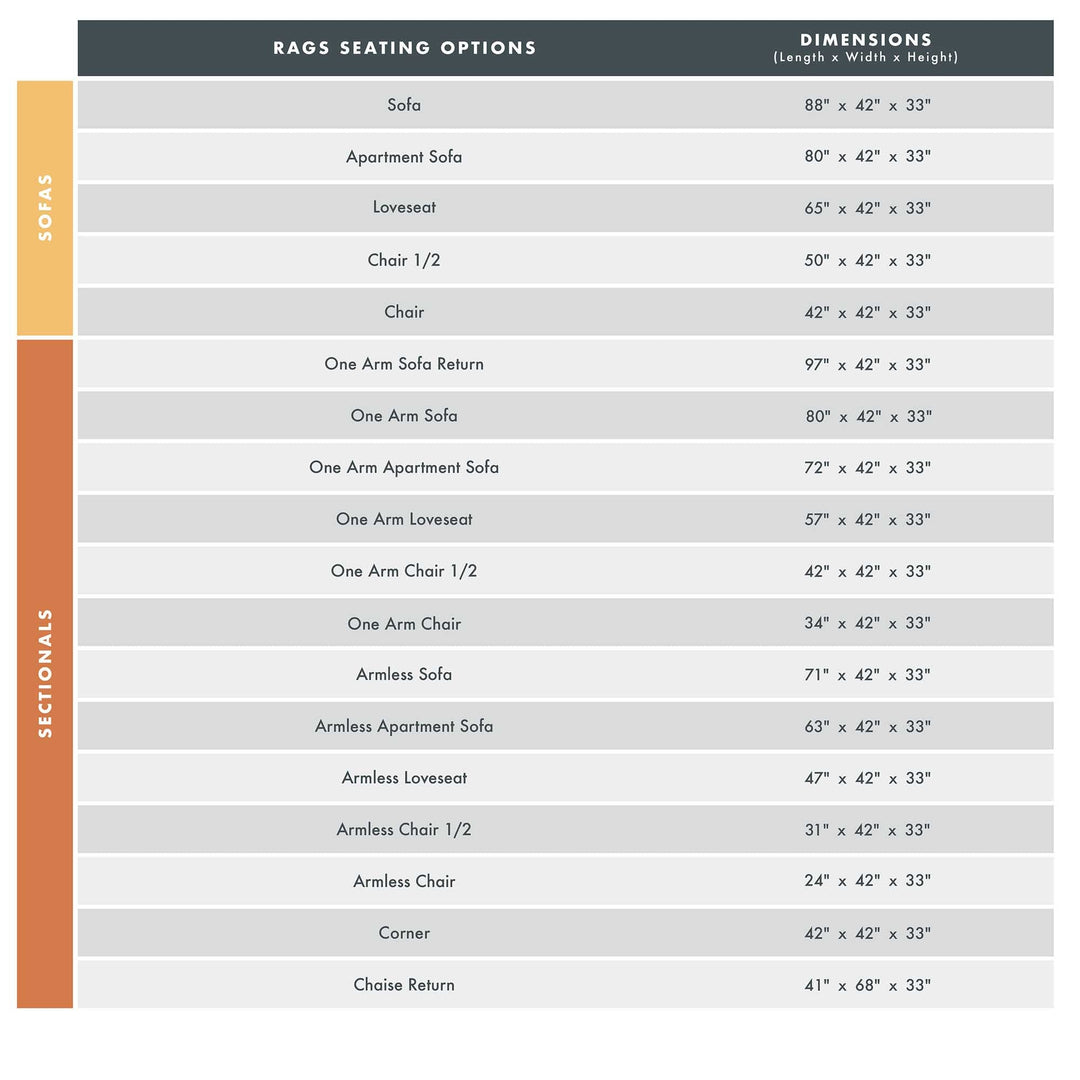Select the 24" x 42" x 33" dimension value

(867, 881)
